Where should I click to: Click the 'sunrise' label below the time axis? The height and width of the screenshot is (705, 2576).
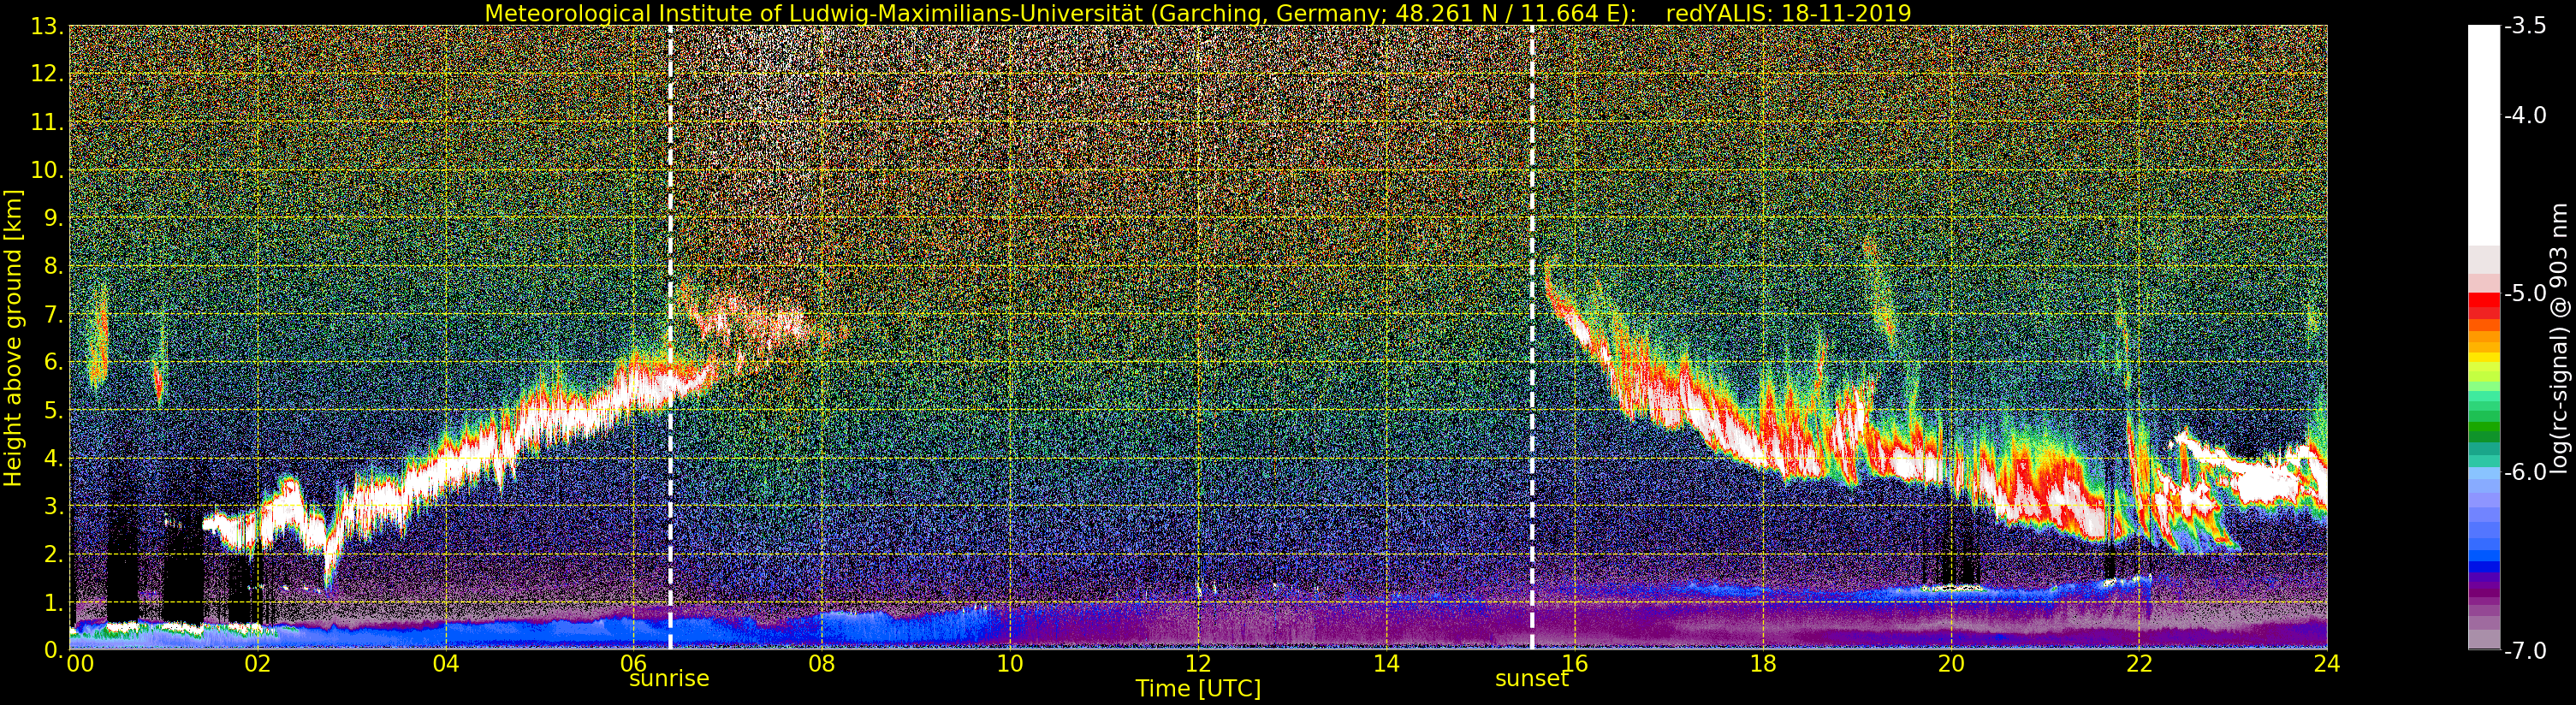(669, 678)
